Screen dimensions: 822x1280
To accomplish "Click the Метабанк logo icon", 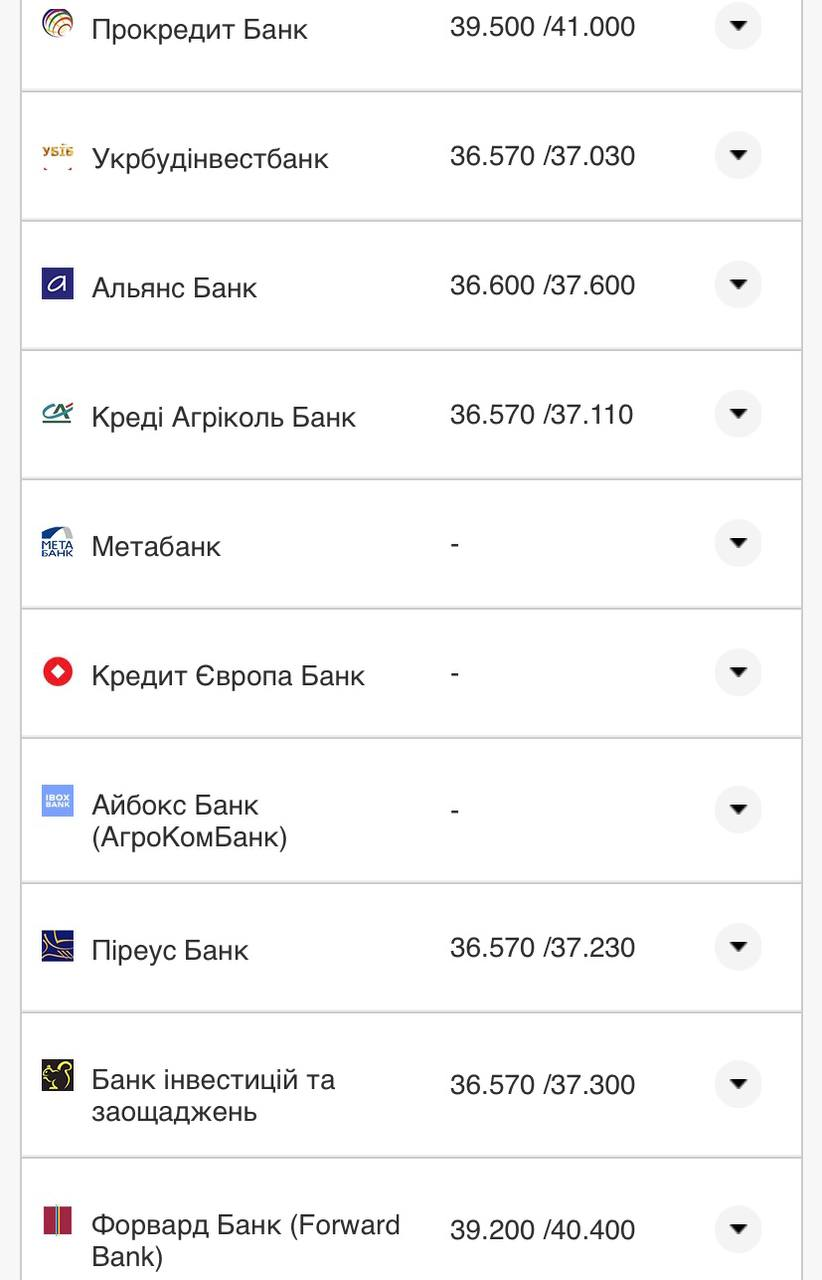I will click(57, 542).
